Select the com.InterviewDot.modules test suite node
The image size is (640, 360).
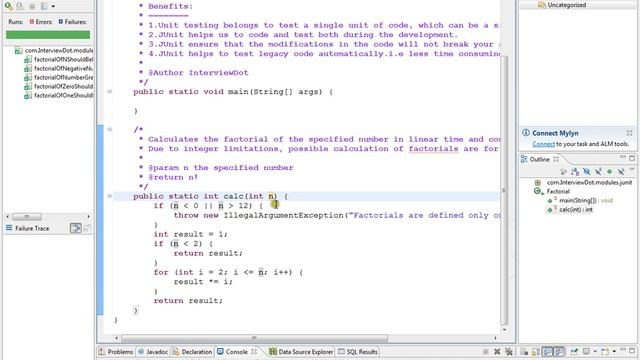(53, 50)
